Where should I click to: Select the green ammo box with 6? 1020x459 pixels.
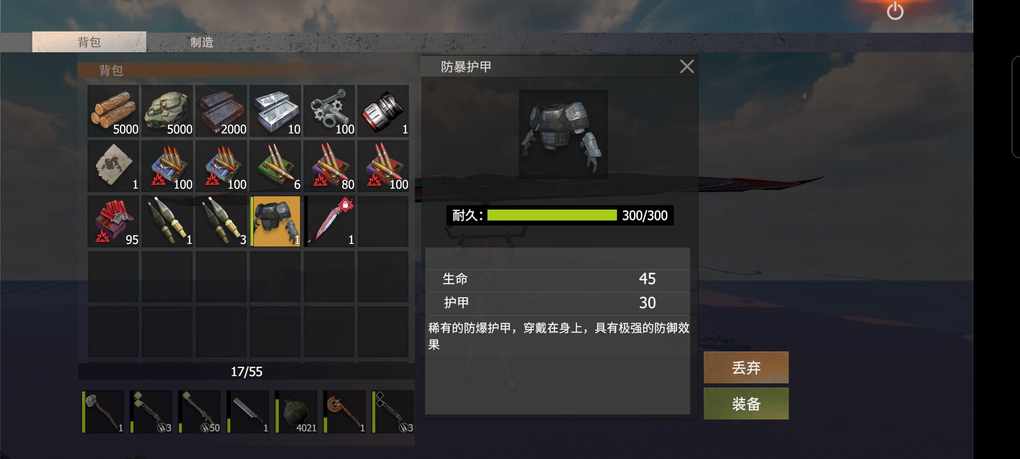pyautogui.click(x=276, y=166)
